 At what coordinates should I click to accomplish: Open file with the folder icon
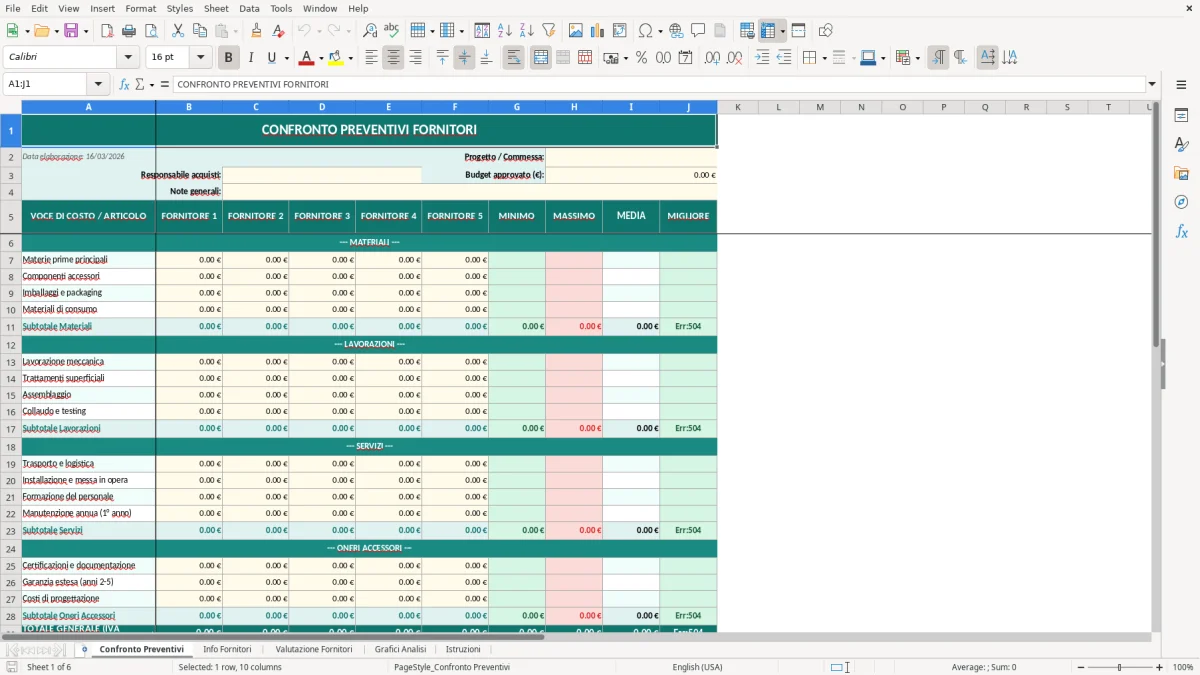pyautogui.click(x=40, y=31)
